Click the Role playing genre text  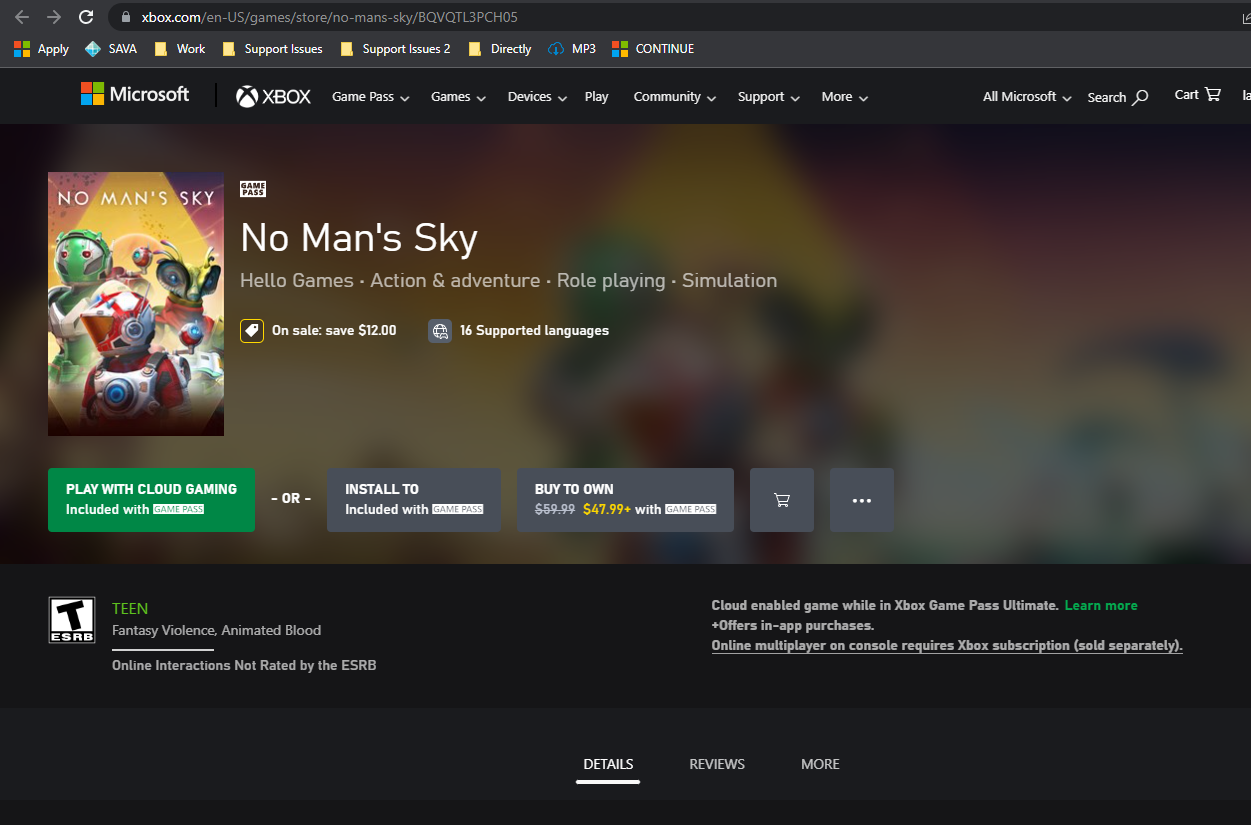point(611,281)
